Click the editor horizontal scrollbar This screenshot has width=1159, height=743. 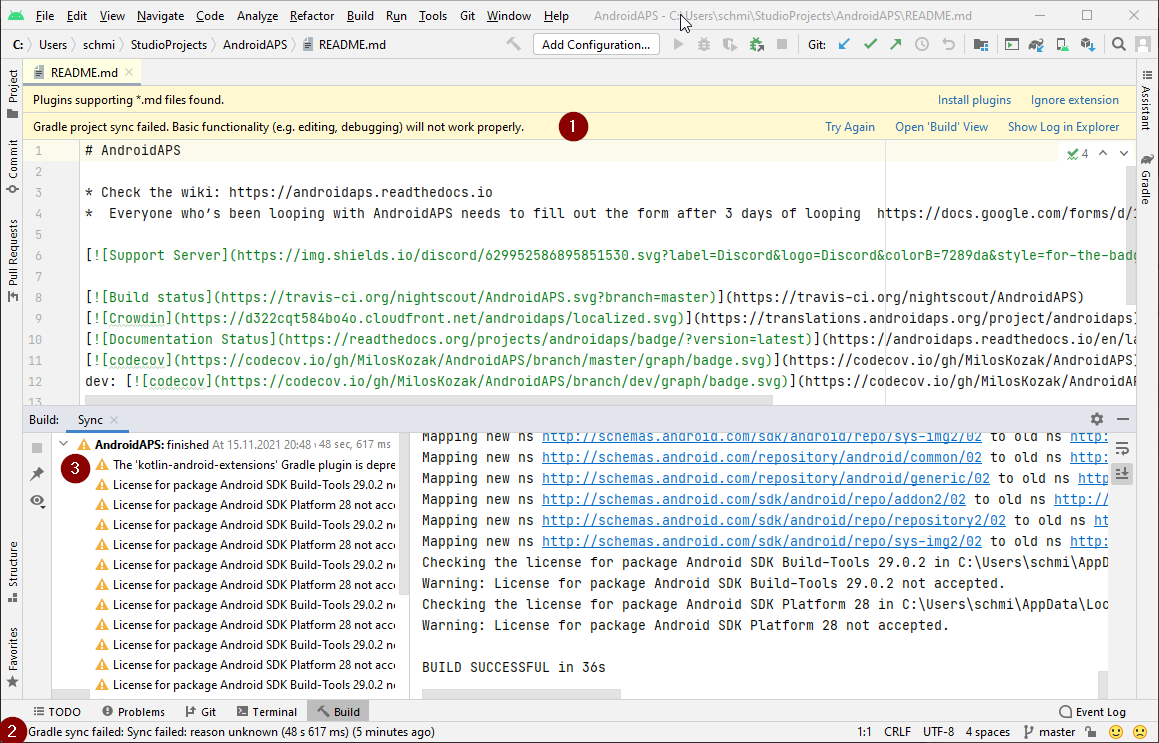(x=429, y=400)
